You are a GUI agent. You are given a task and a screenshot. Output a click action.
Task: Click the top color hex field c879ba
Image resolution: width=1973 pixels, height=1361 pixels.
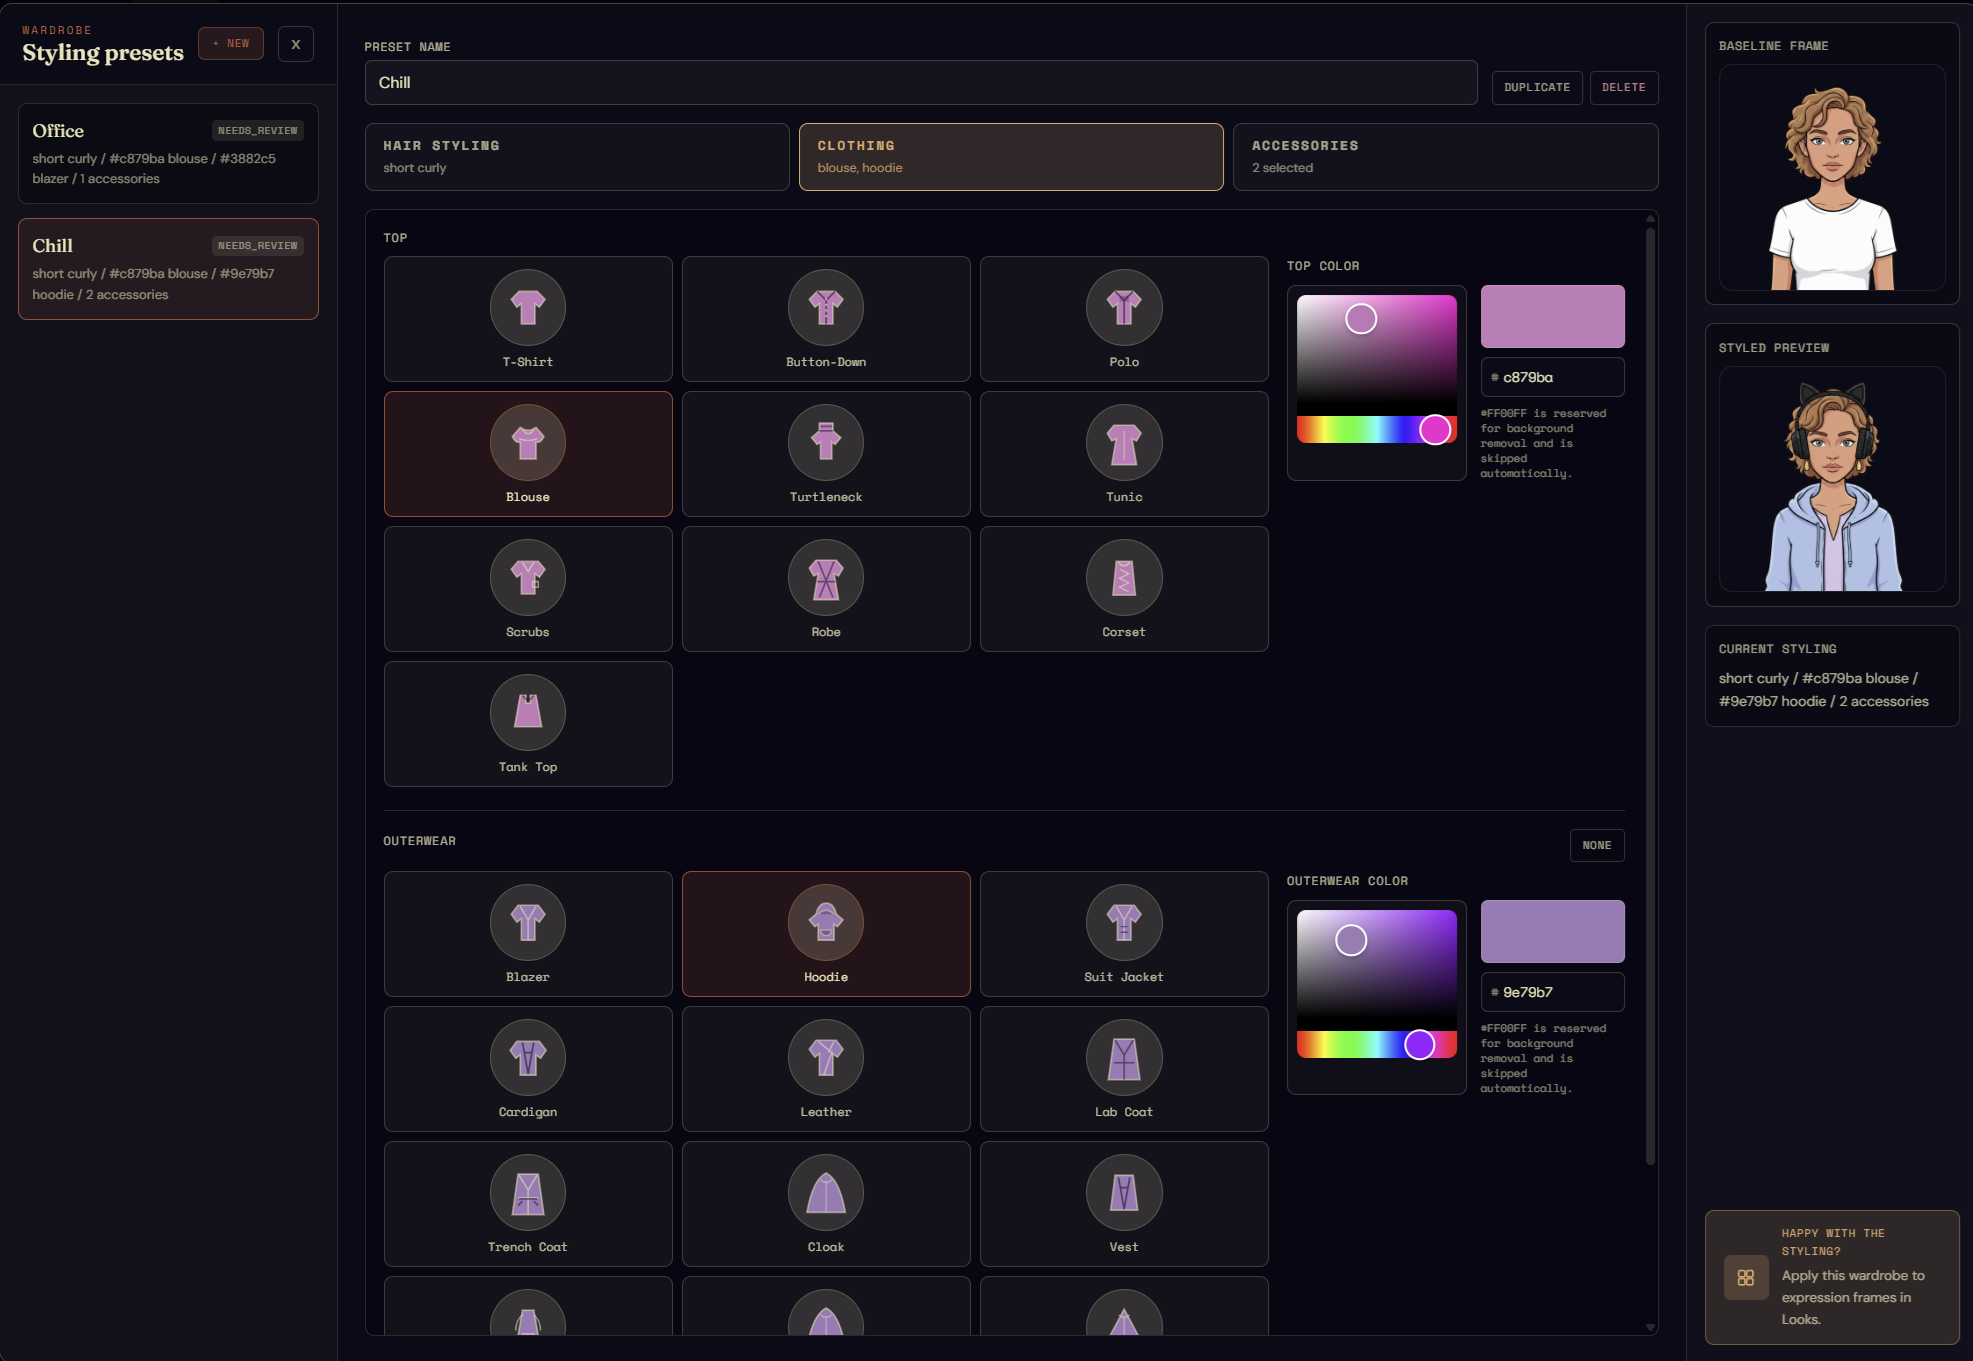coord(1552,377)
